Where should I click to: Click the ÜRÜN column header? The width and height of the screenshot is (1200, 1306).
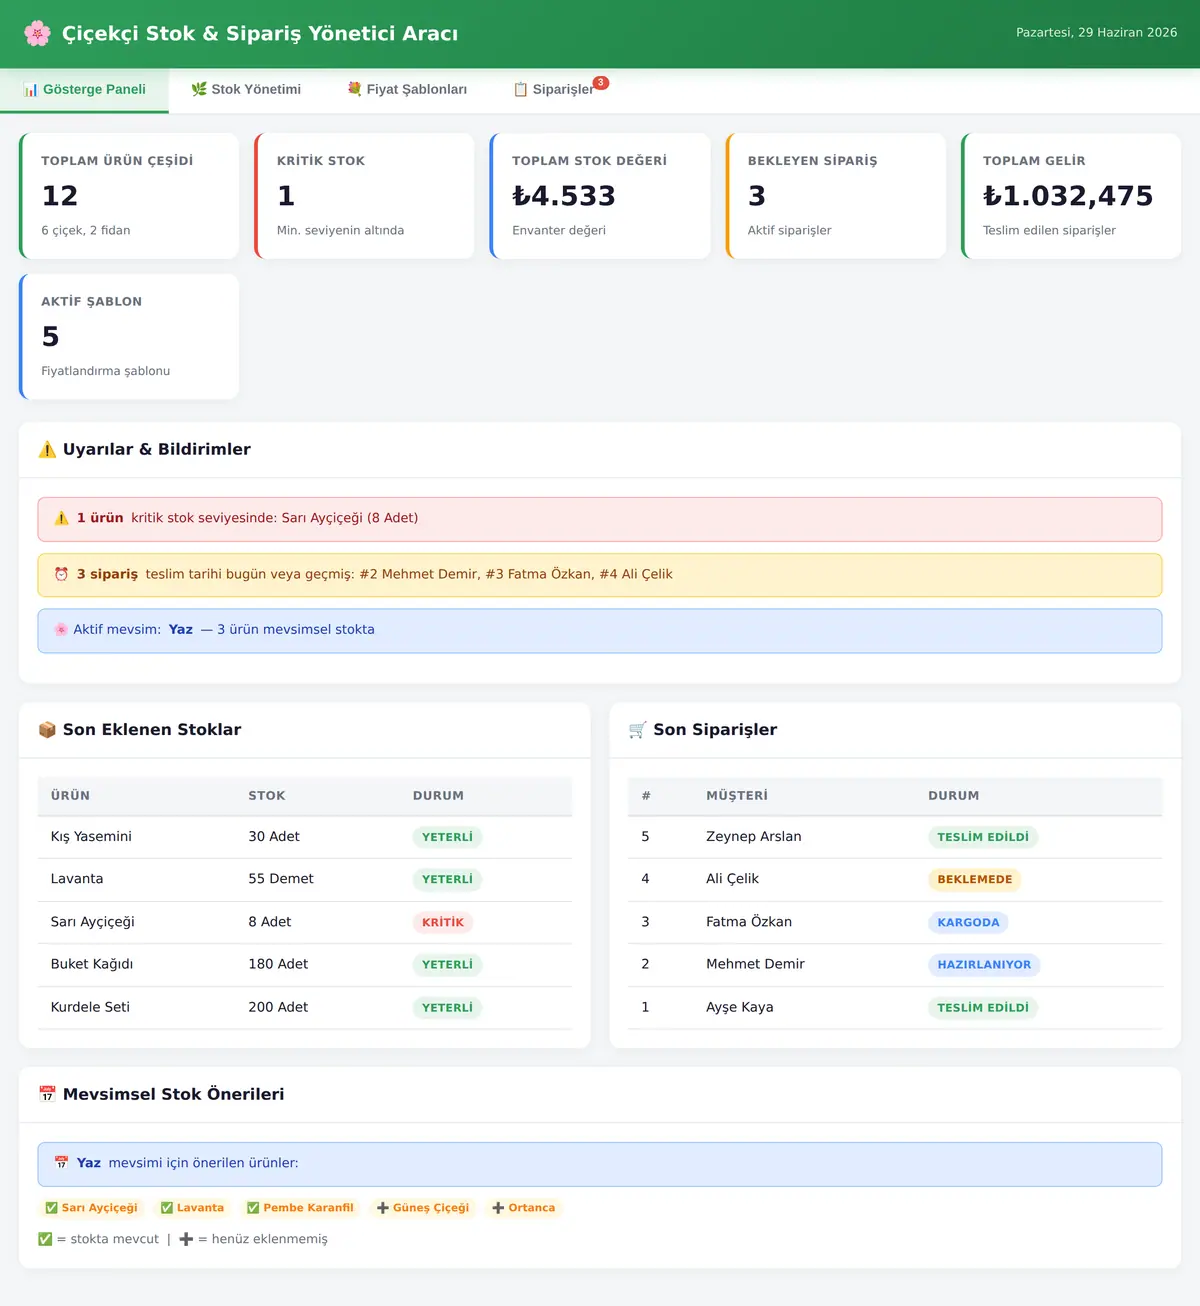70,796
